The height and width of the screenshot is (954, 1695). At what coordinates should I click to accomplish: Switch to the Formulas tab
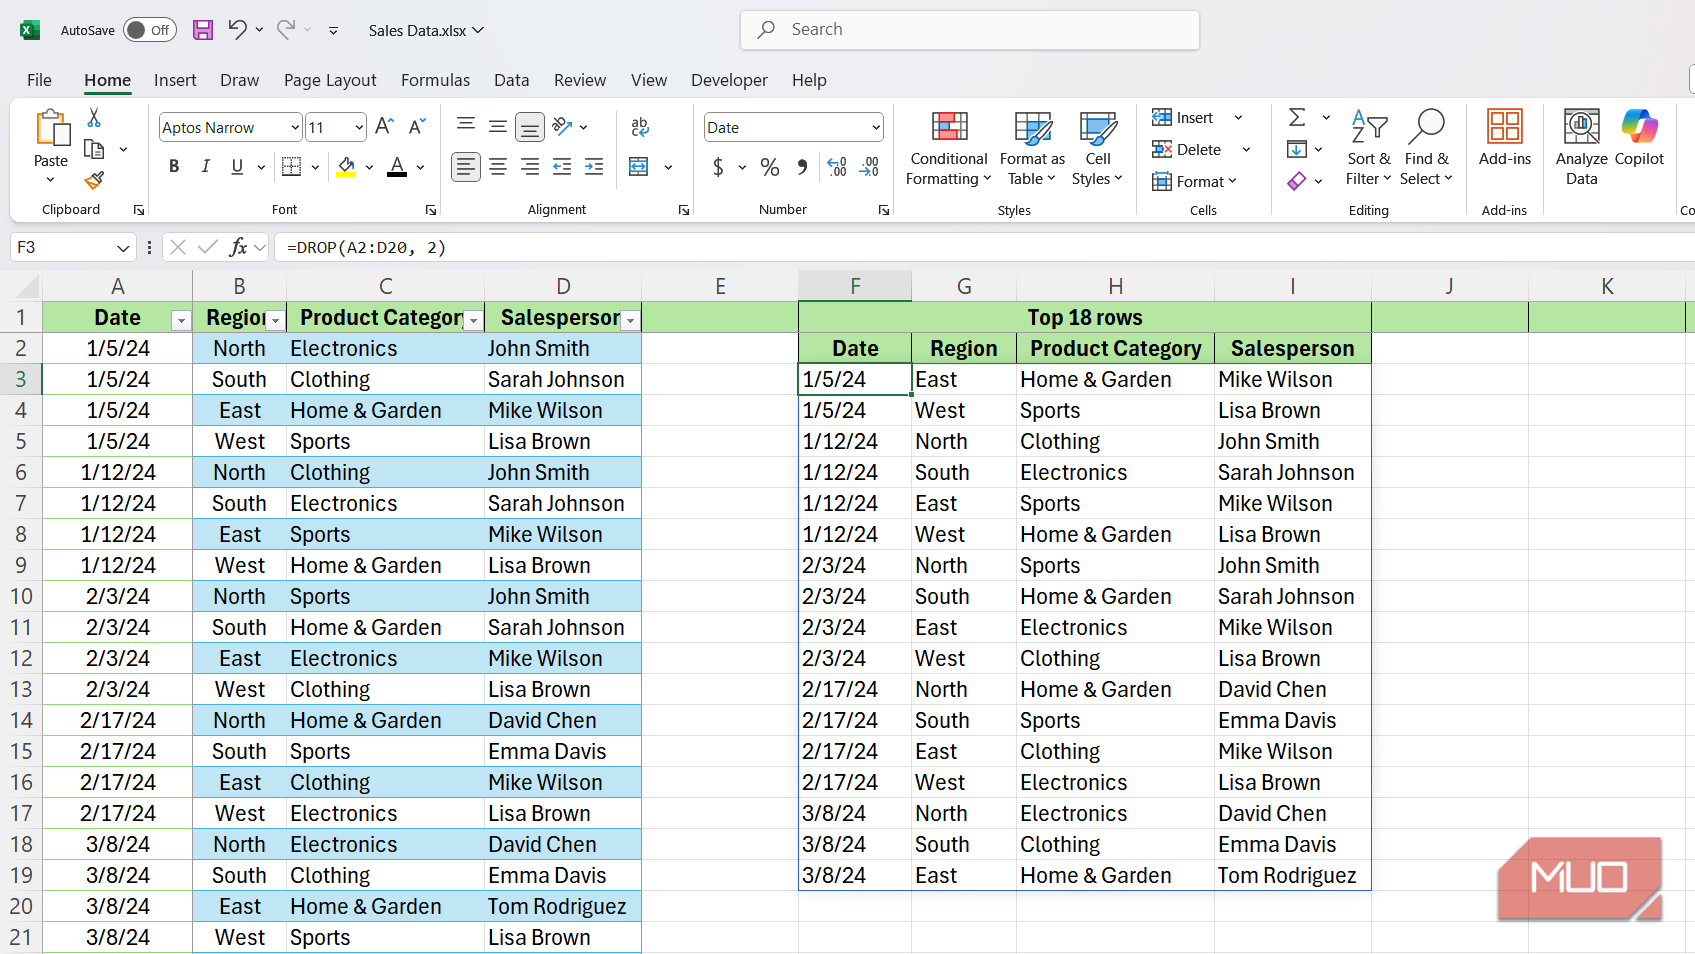435,80
